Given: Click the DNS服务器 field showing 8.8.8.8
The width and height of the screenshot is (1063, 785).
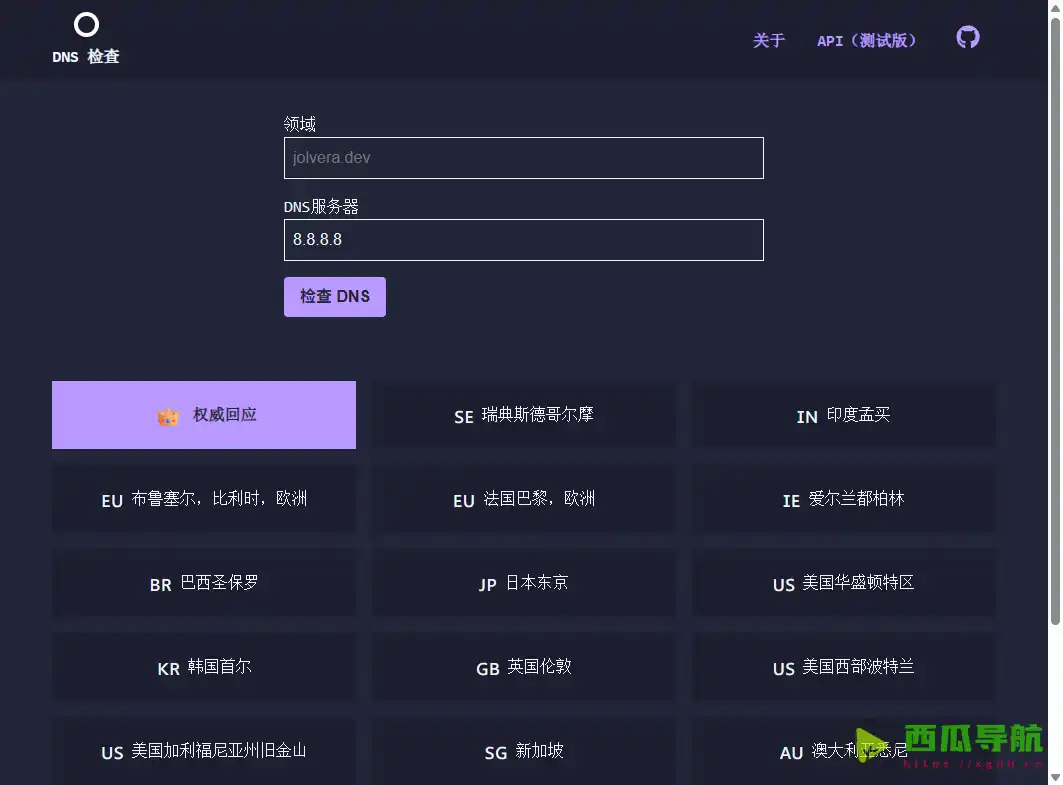Looking at the screenshot, I should [x=523, y=240].
